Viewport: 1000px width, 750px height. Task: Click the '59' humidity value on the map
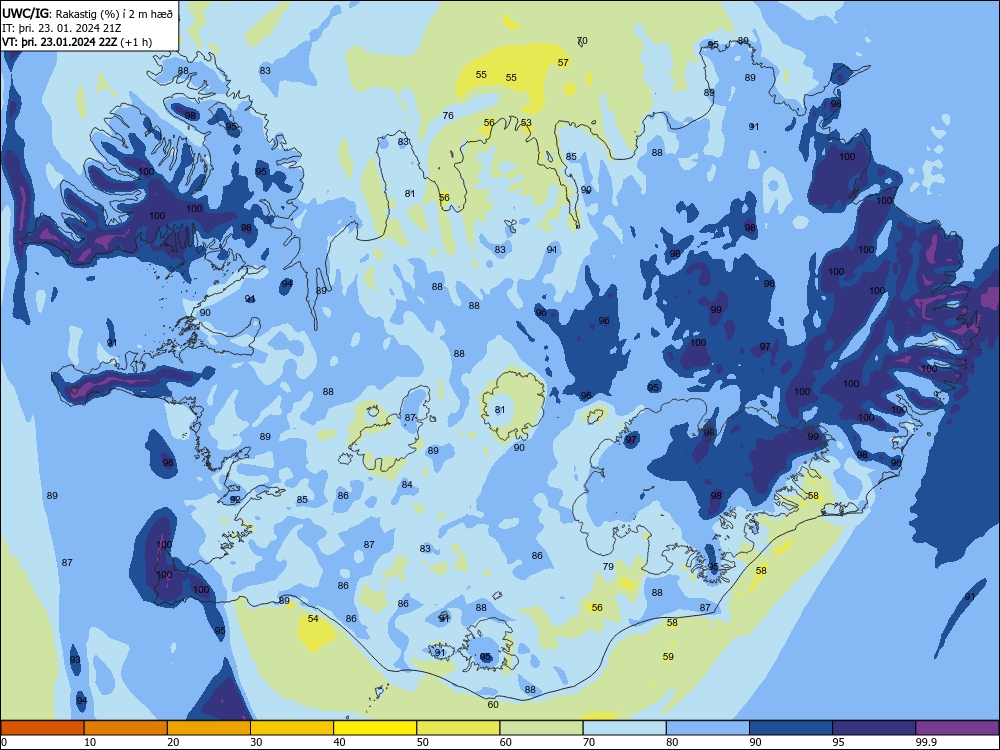tap(668, 656)
